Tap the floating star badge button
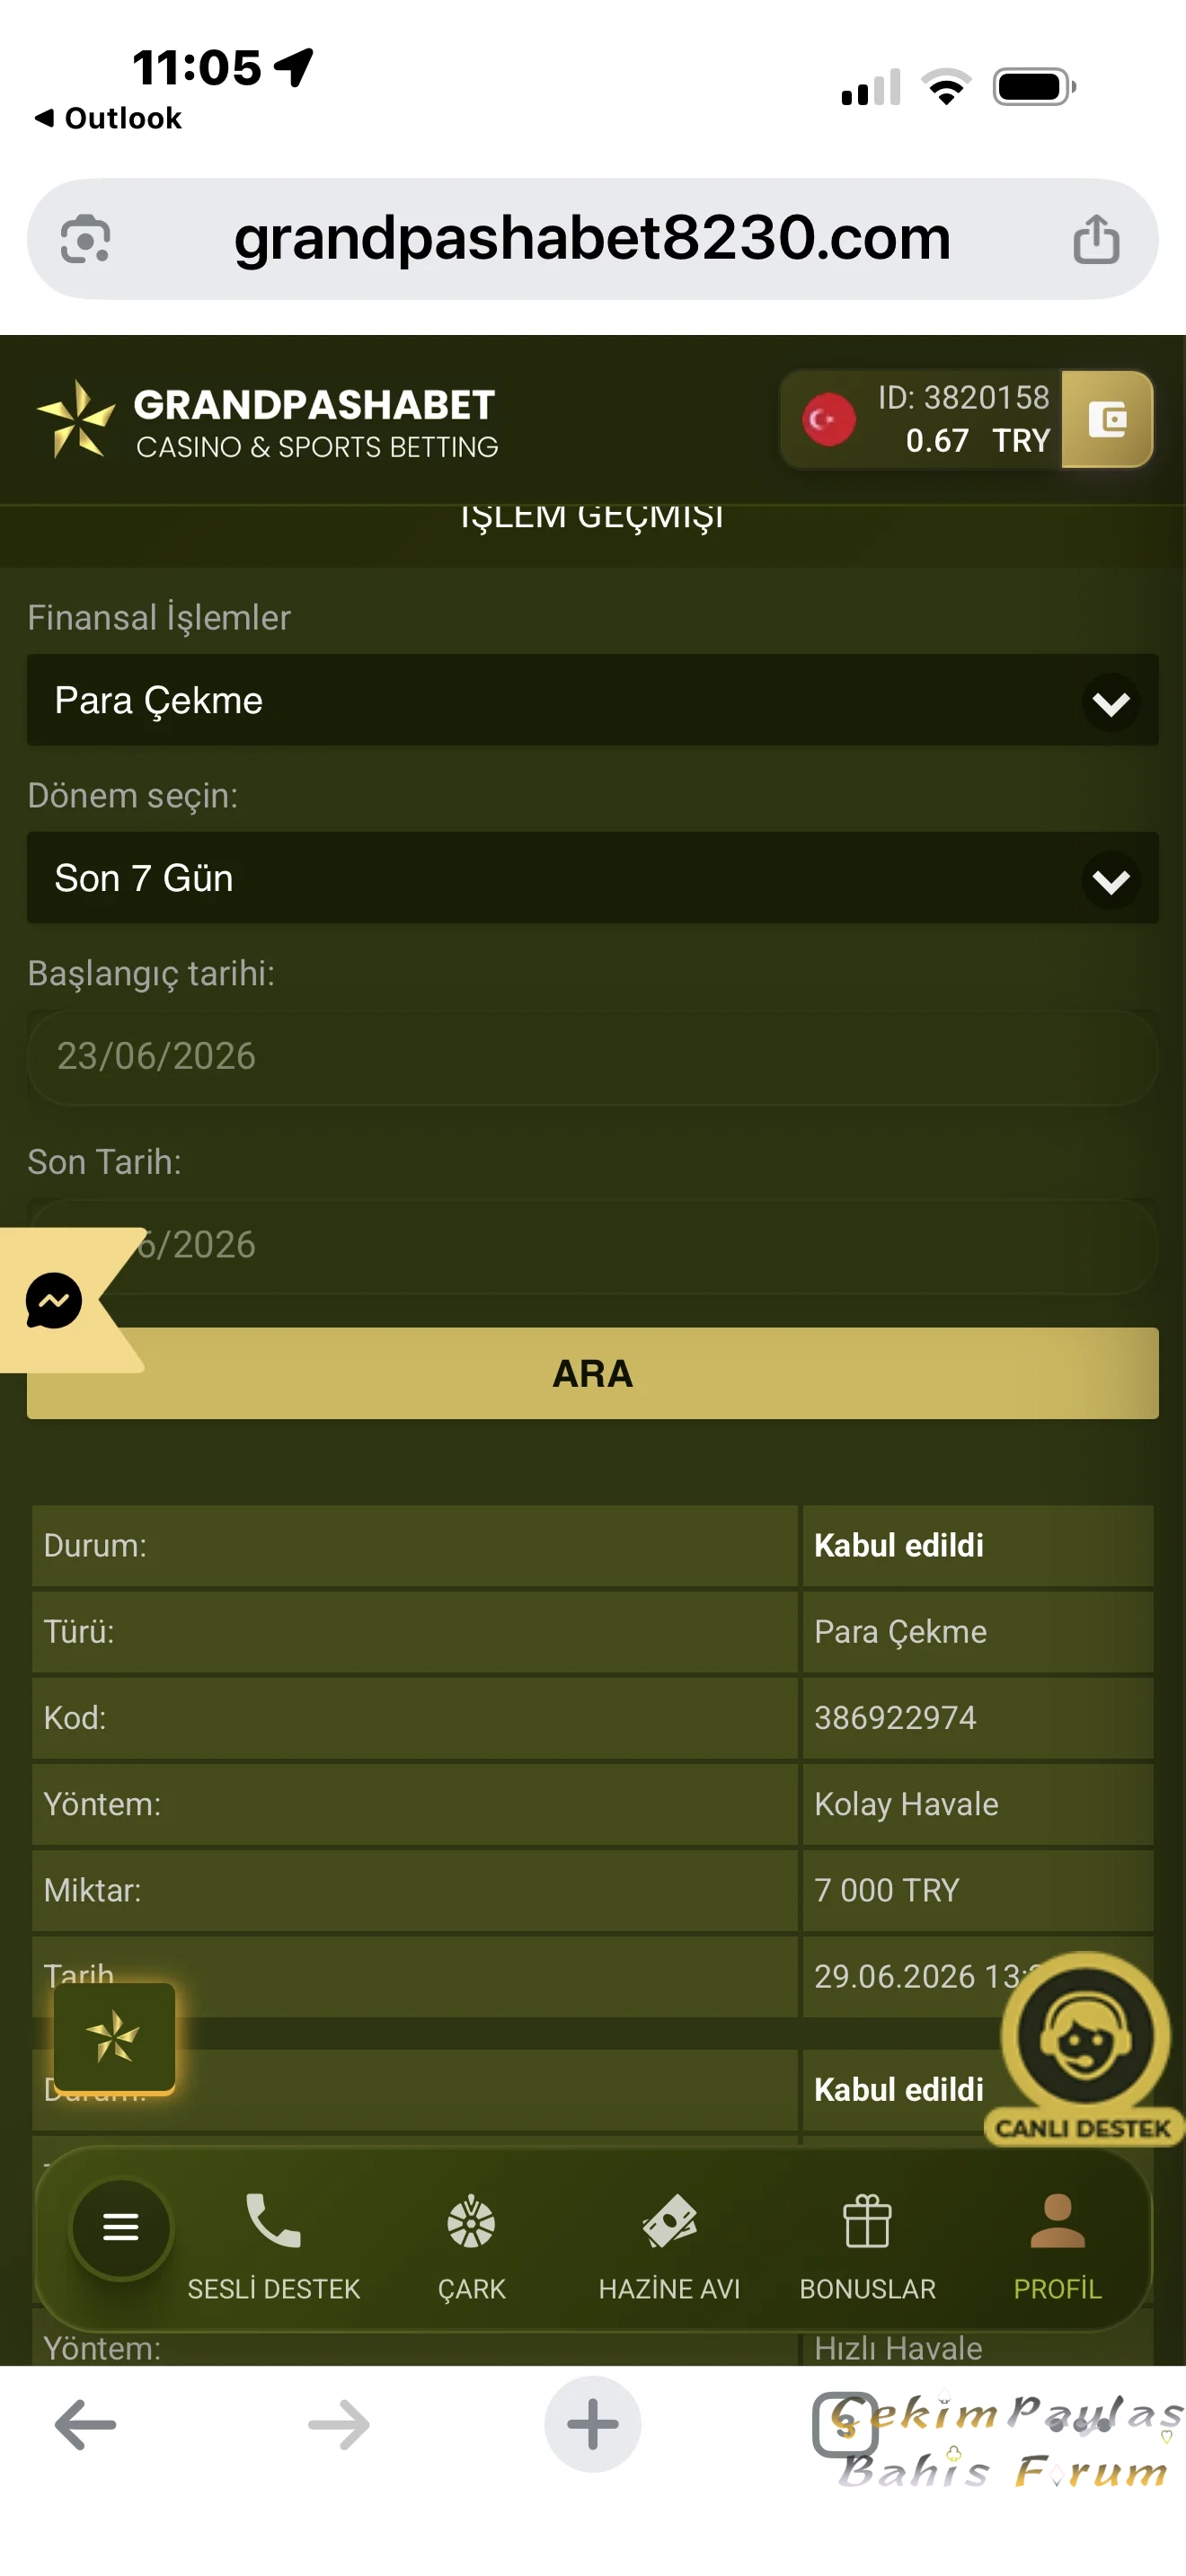 [x=114, y=2037]
